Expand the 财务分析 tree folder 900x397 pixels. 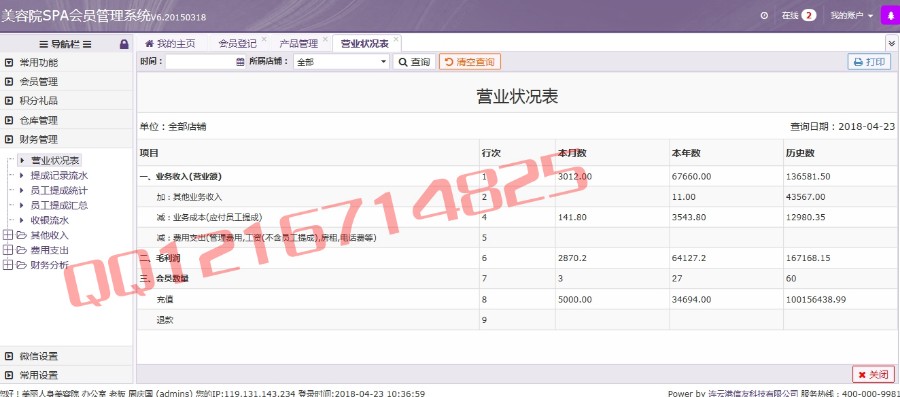pos(7,265)
